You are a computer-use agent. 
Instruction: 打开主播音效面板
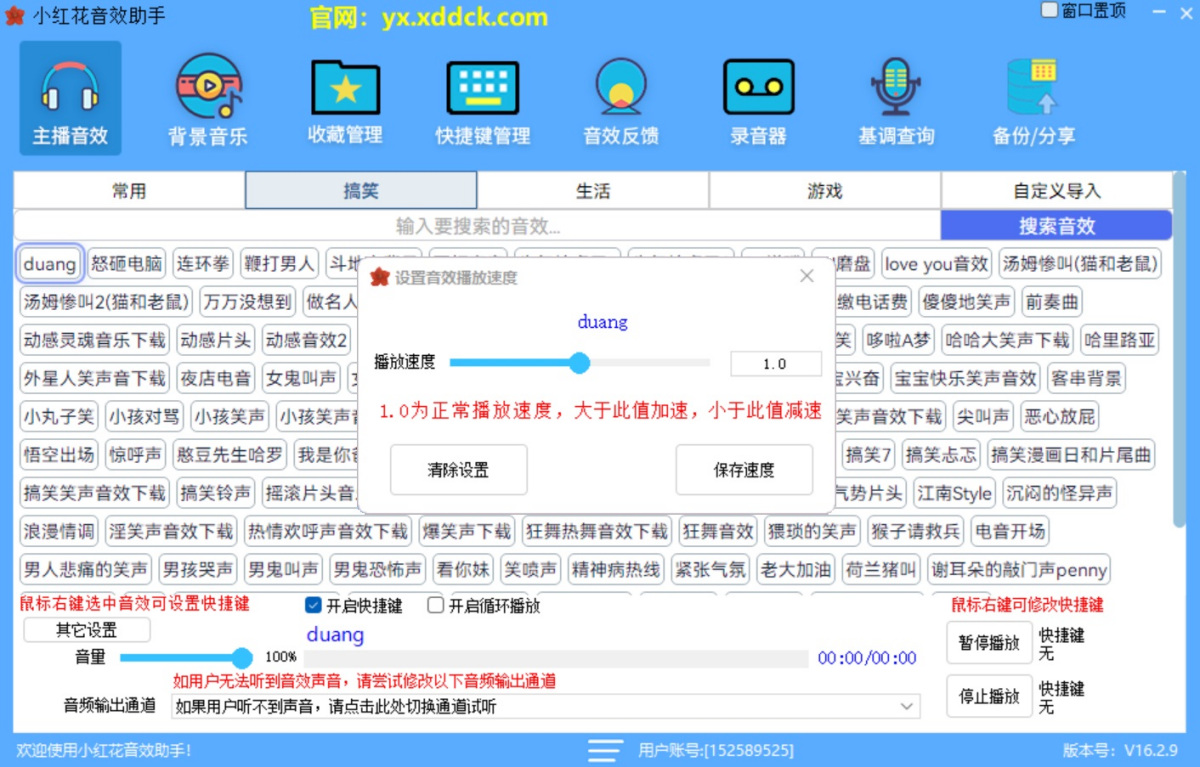68,97
